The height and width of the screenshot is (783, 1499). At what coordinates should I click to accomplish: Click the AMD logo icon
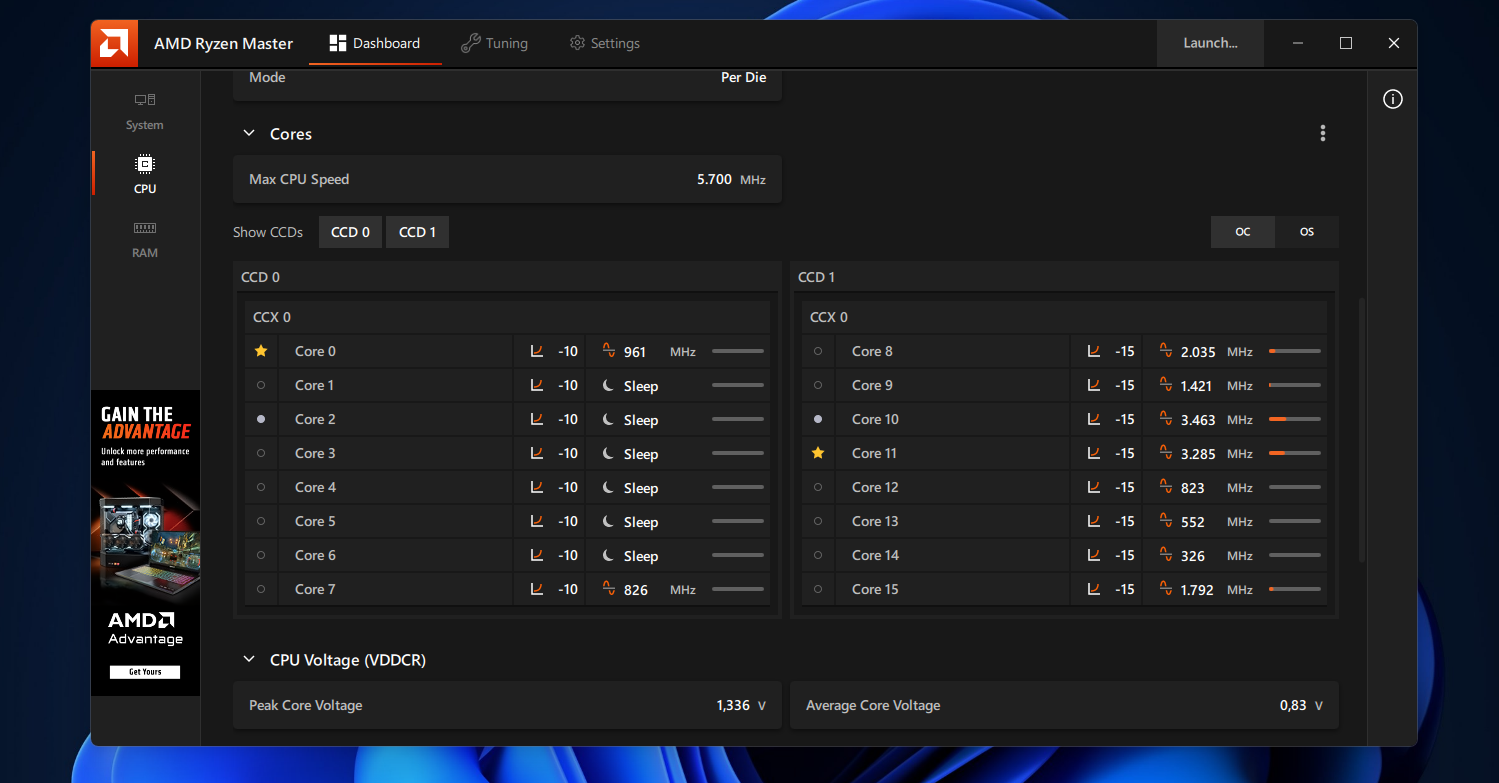point(114,43)
